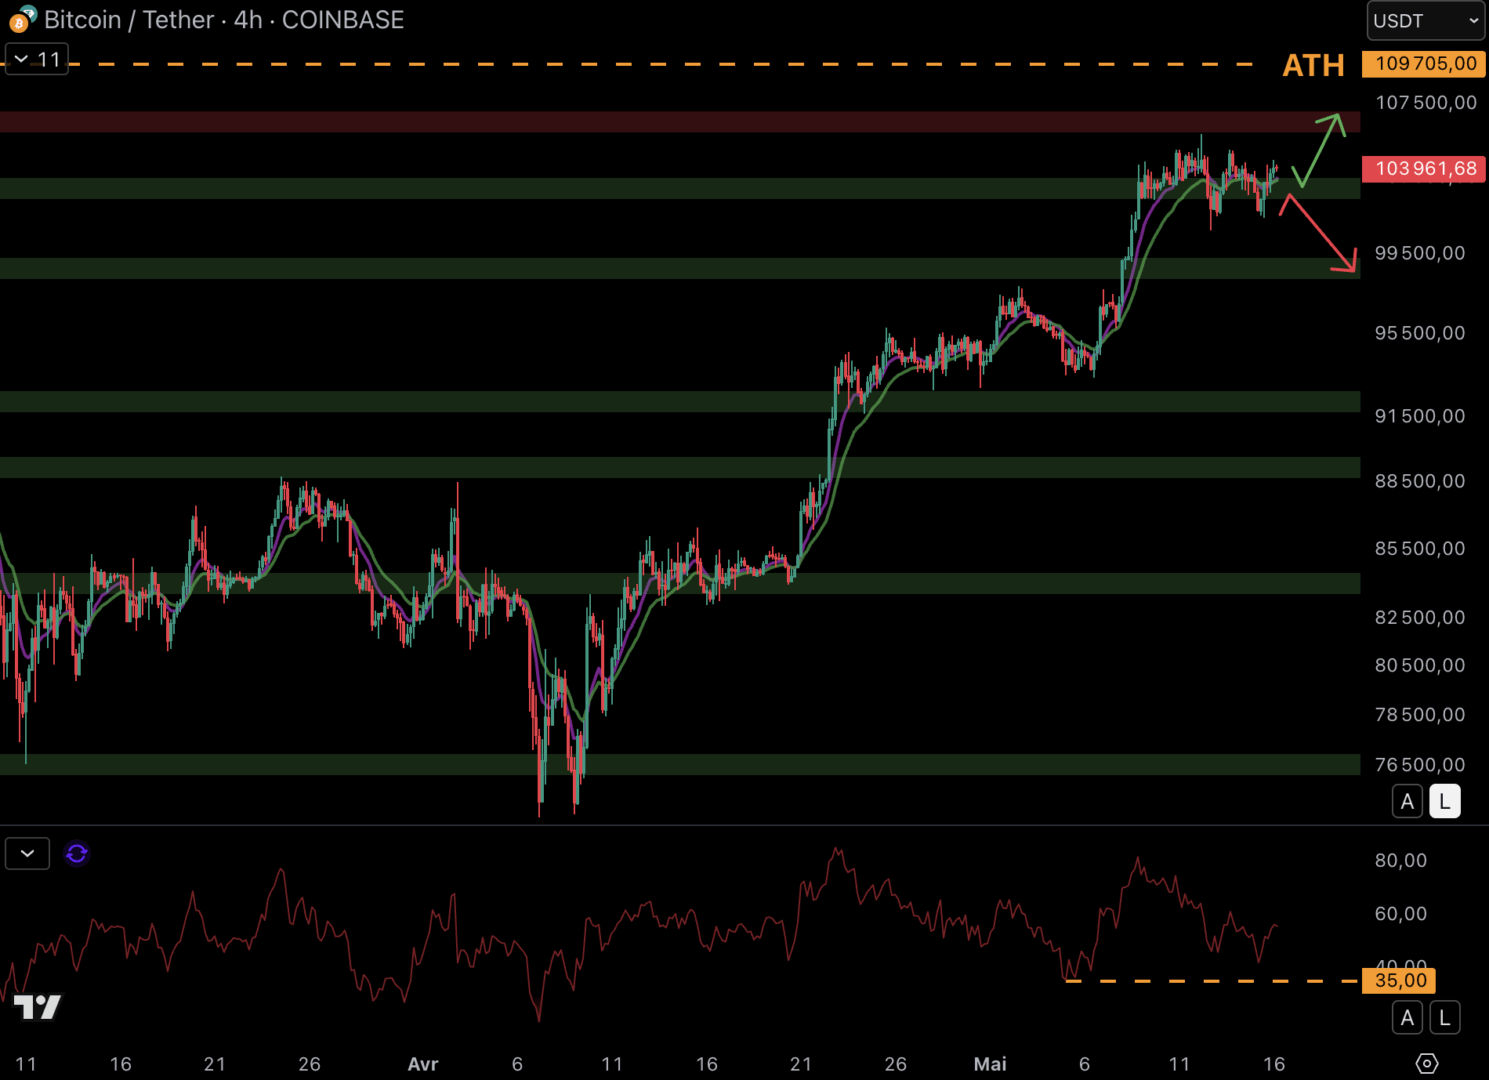
Task: Click the orange ATH text label
Action: (x=1313, y=65)
